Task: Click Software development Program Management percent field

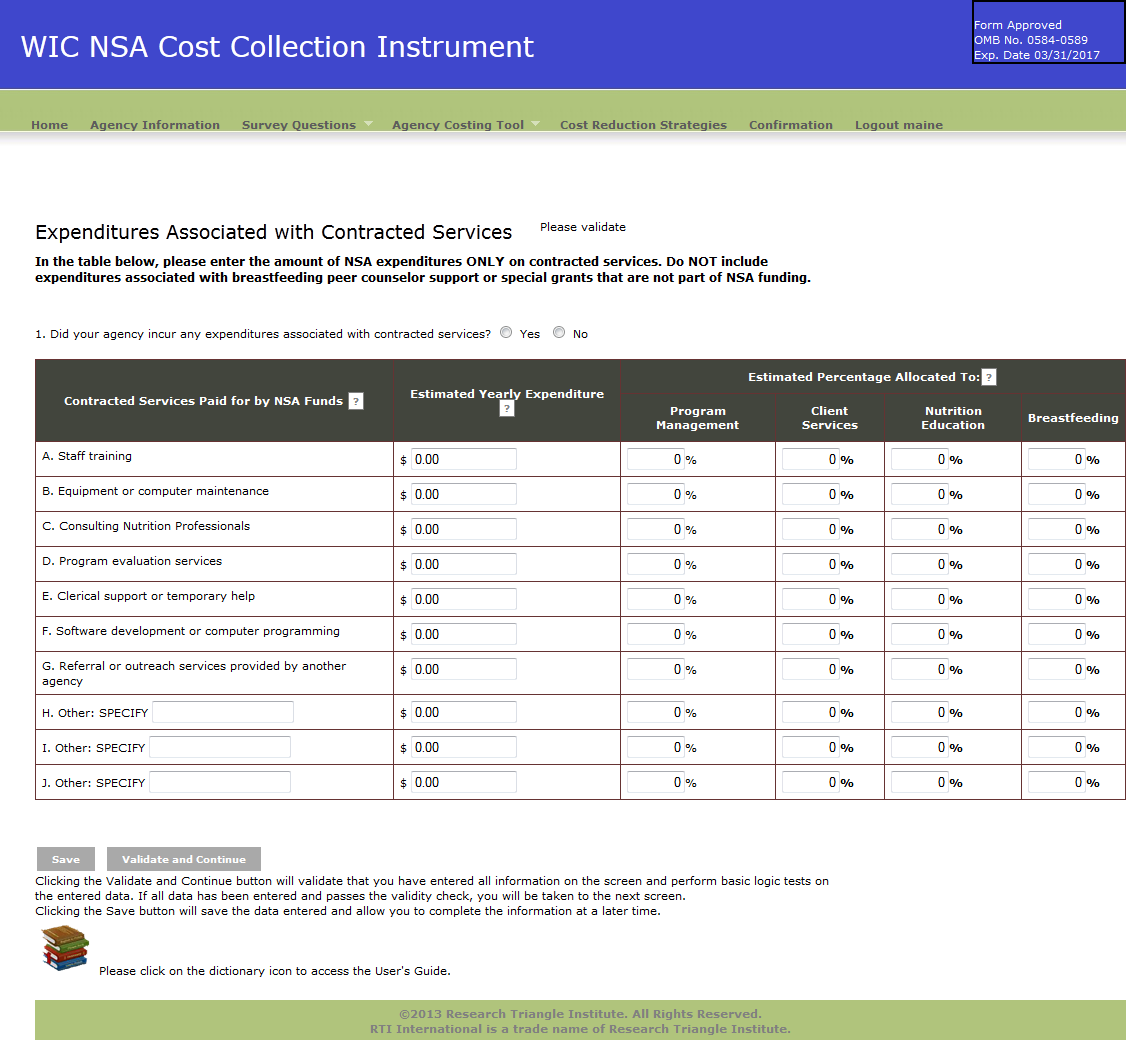Action: click(x=656, y=634)
